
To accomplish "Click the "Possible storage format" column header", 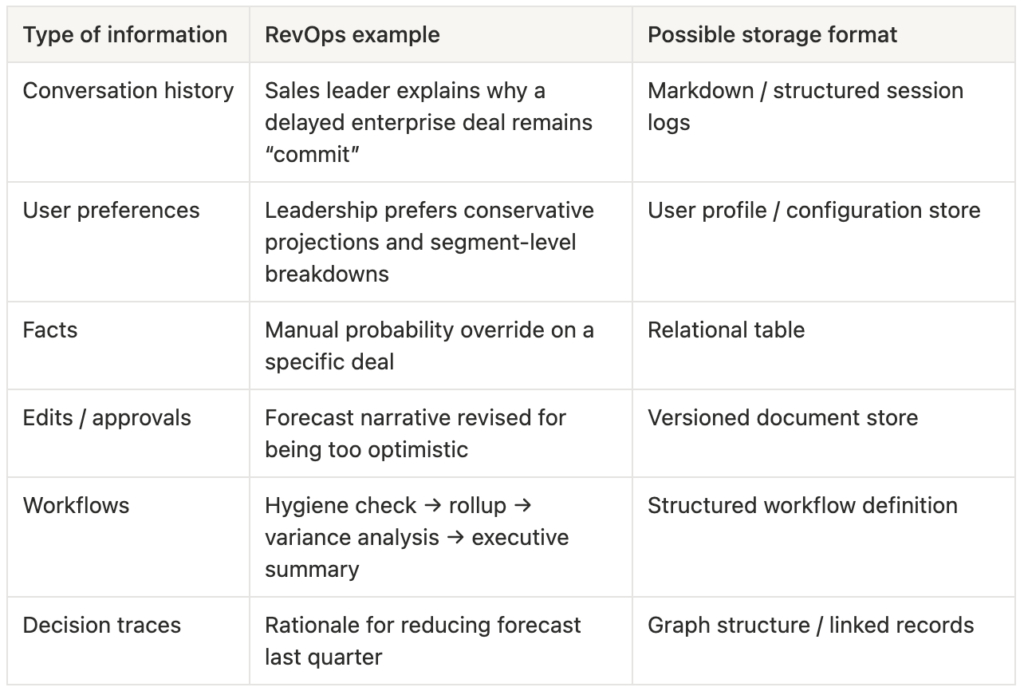I will pos(772,35).
